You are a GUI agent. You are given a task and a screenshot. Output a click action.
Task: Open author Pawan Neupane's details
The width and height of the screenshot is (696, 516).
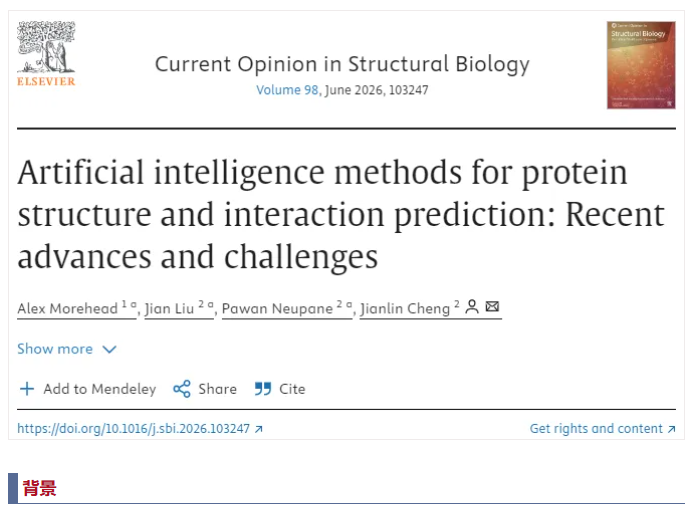pos(278,308)
